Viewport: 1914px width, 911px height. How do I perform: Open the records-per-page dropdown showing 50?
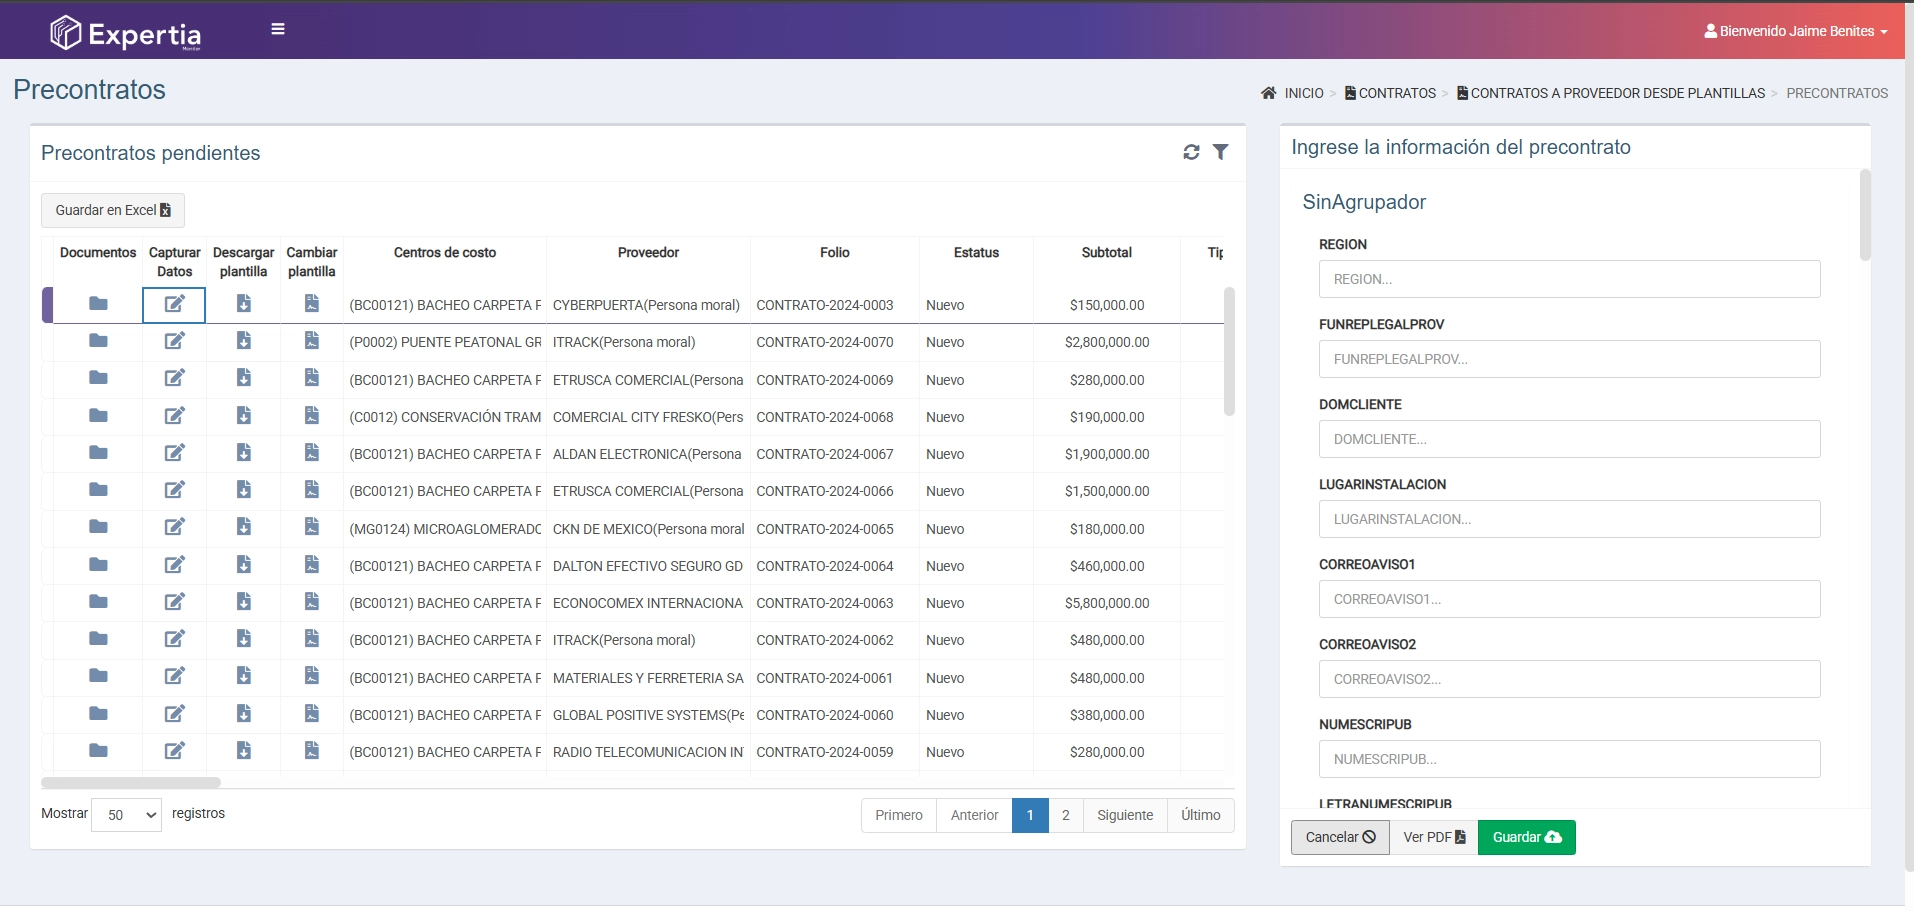(126, 815)
